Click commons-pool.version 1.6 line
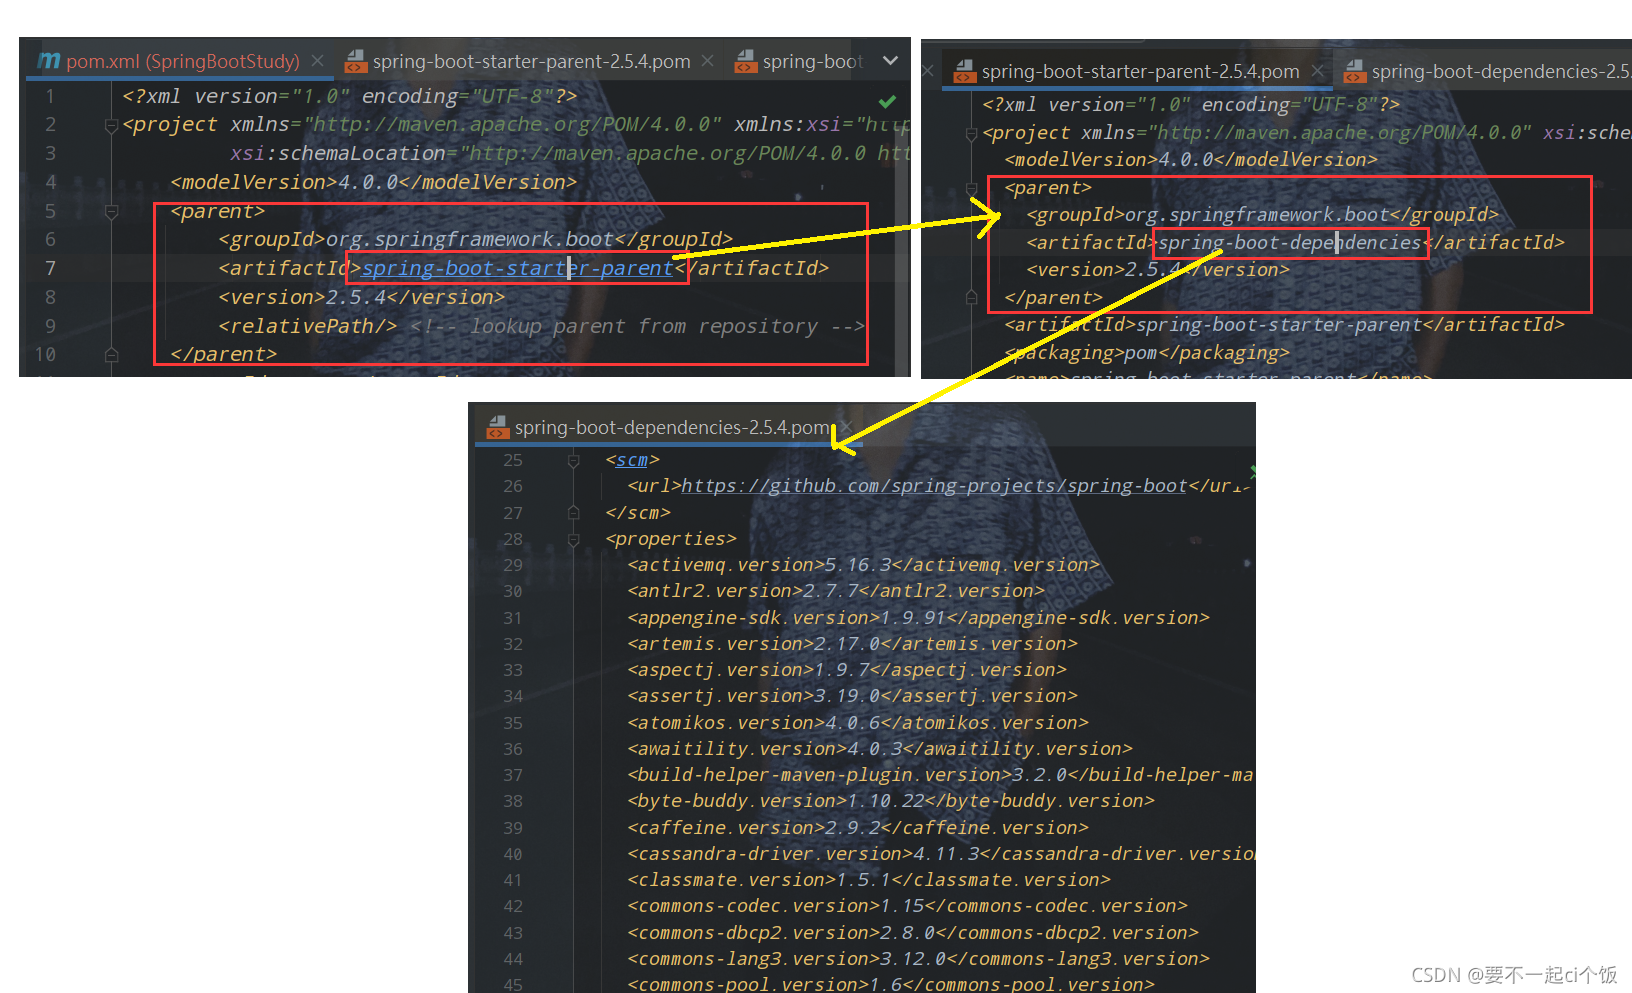Image resolution: width=1632 pixels, height=993 pixels. coord(891,983)
